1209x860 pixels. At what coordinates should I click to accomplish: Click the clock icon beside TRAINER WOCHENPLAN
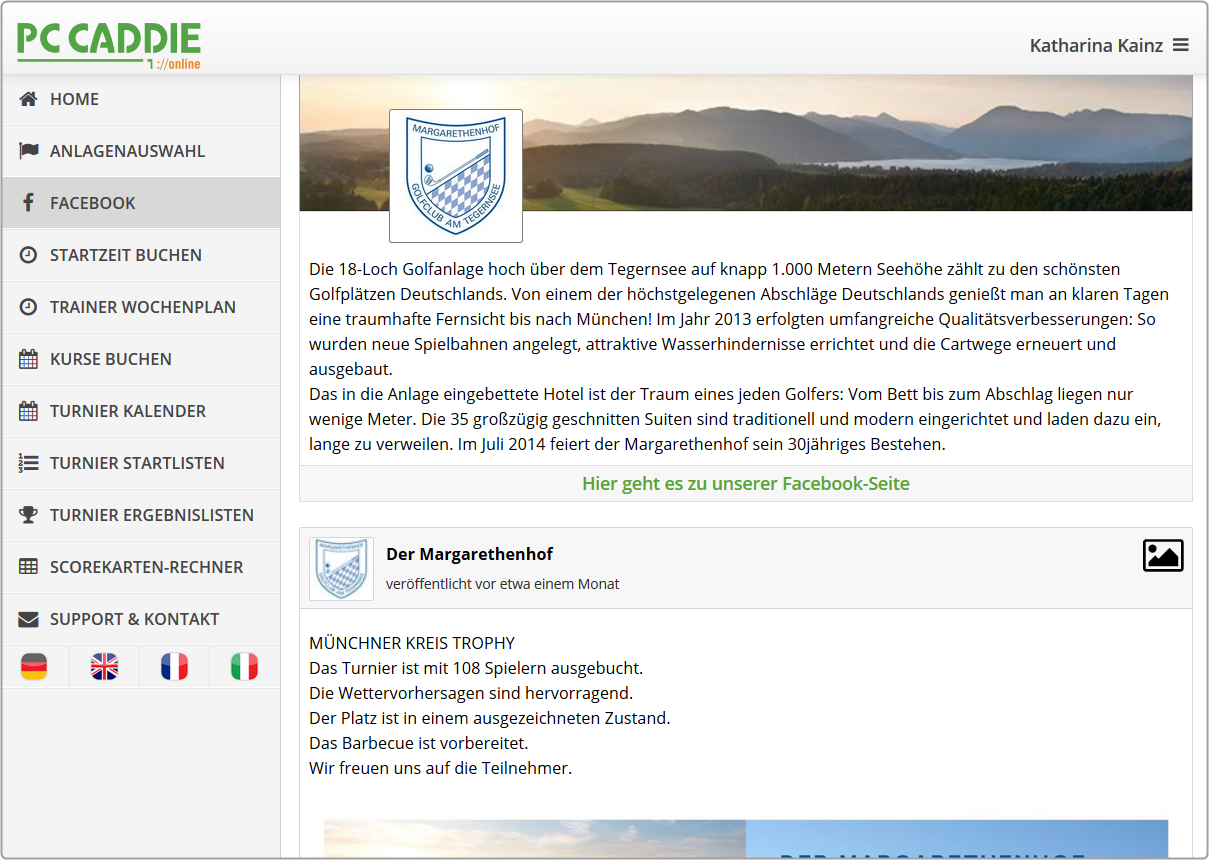point(28,307)
